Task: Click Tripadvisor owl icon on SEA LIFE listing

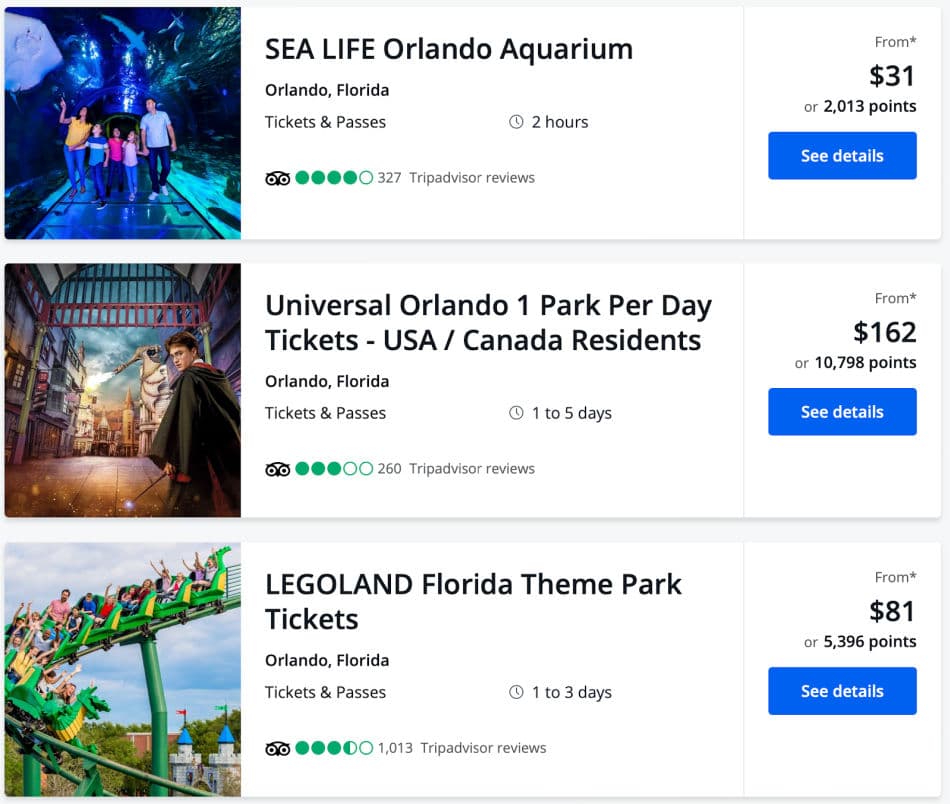Action: point(277,178)
